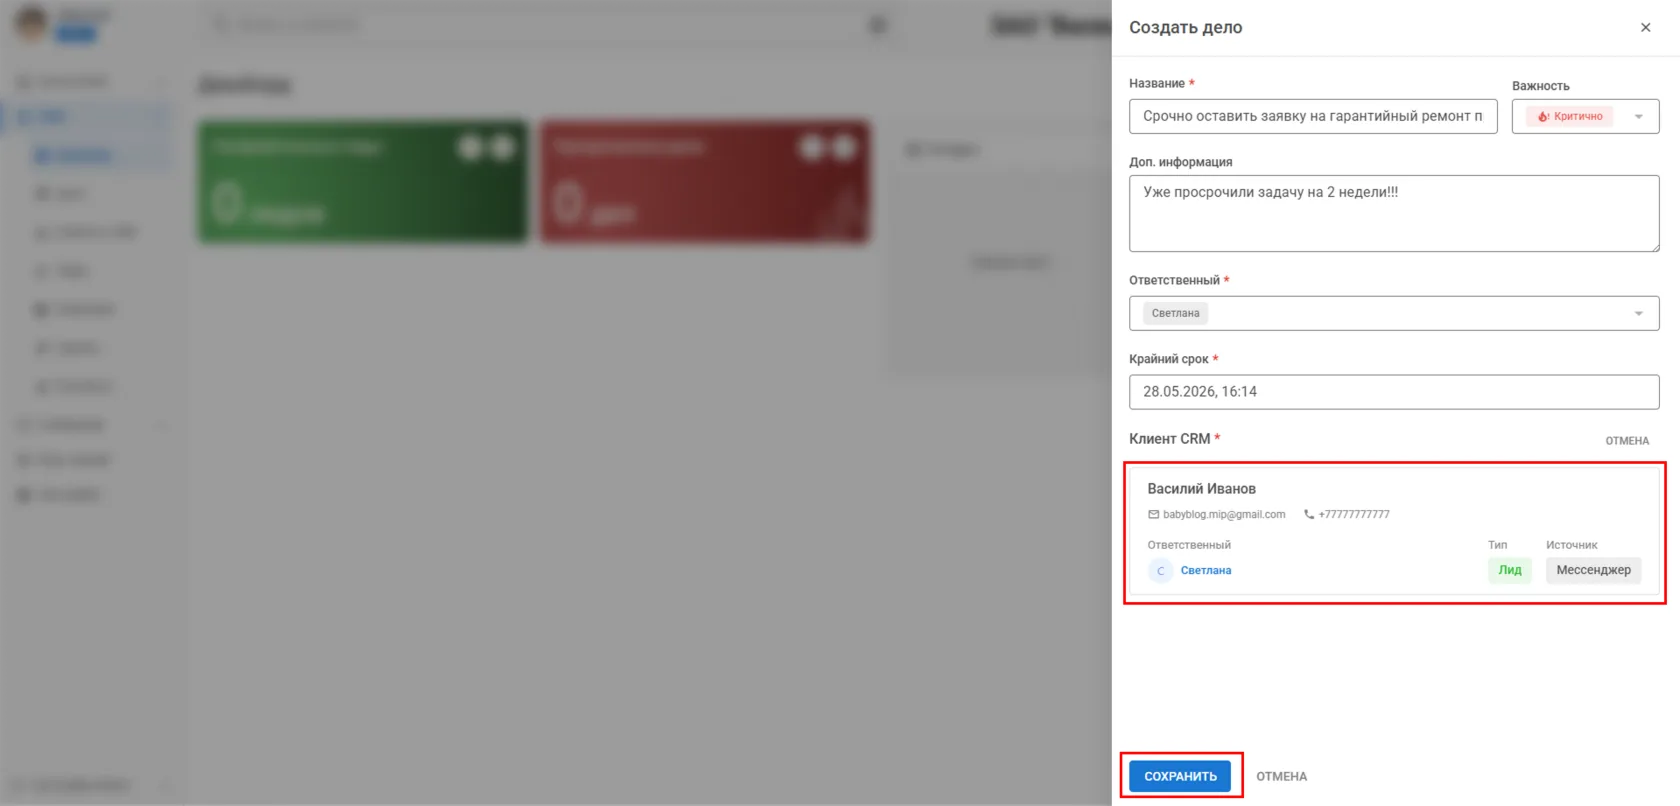Screen dimensions: 1680x806
Task: Close the Создать дело panel
Action: (x=1645, y=28)
